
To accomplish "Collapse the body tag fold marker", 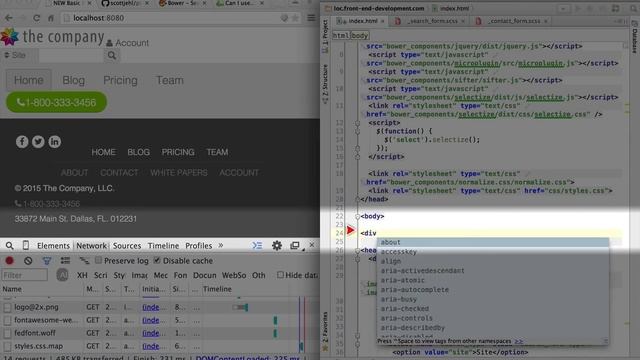I will coord(357,216).
